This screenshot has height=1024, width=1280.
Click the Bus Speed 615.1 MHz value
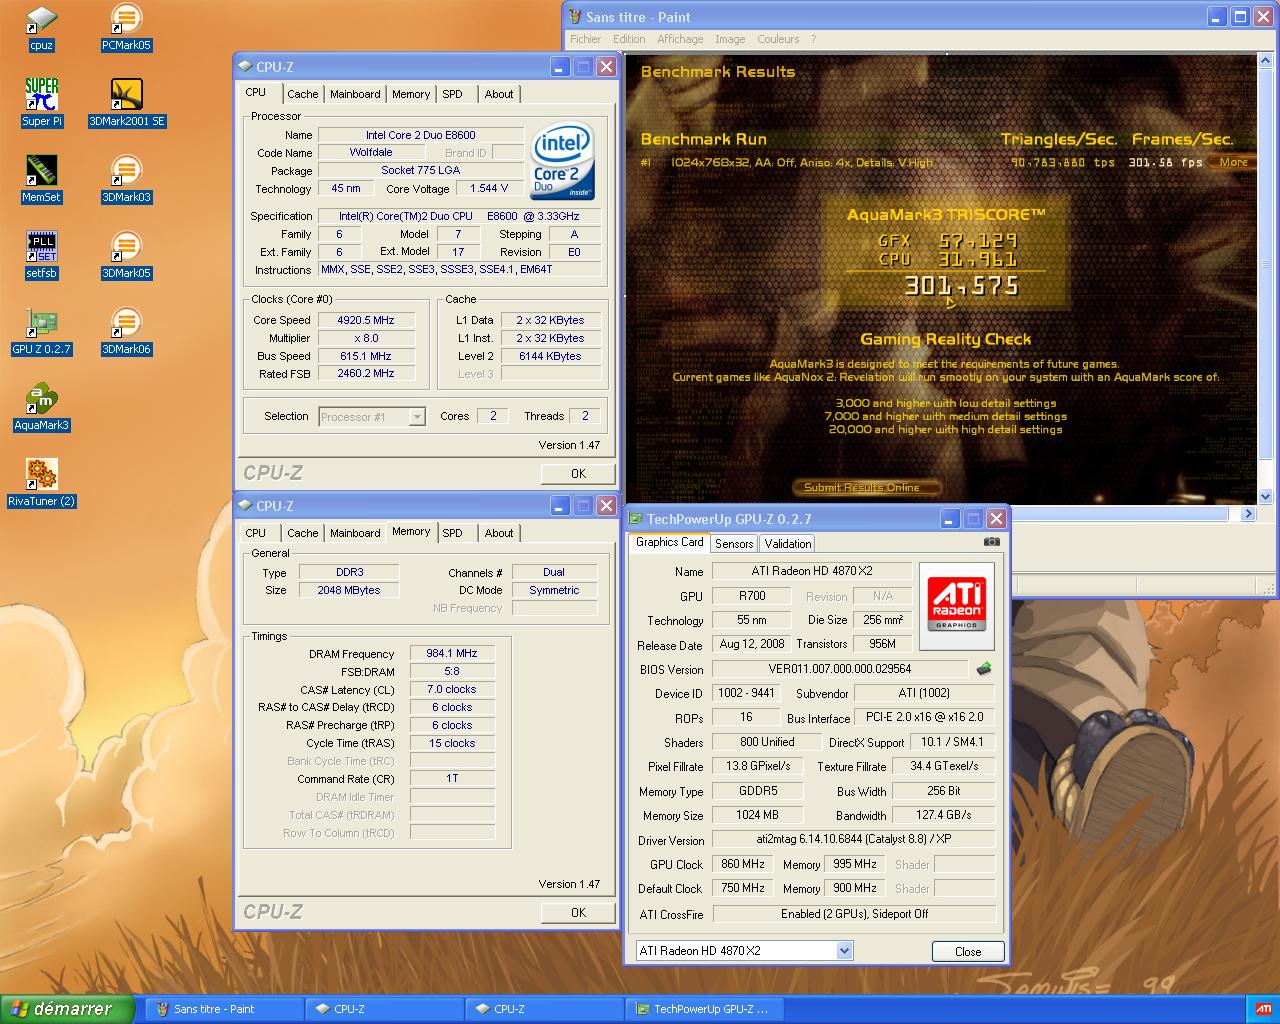click(365, 356)
